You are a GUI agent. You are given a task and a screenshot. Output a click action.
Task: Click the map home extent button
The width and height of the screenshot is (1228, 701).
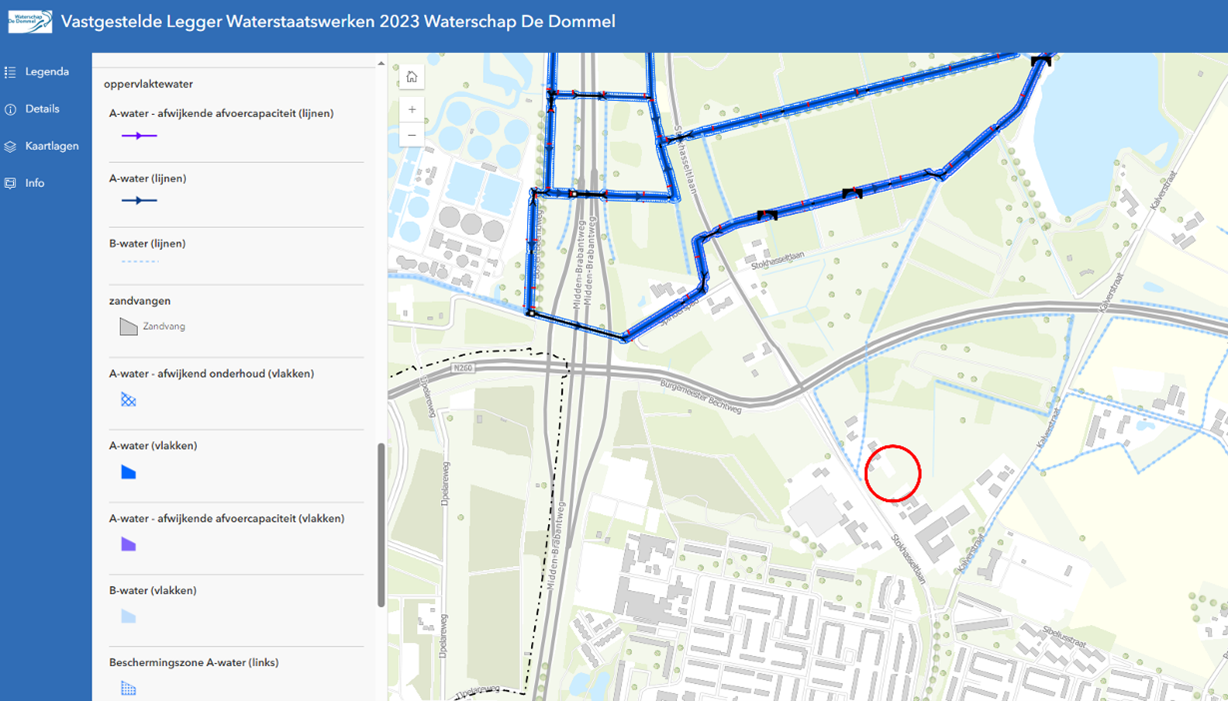[x=412, y=77]
